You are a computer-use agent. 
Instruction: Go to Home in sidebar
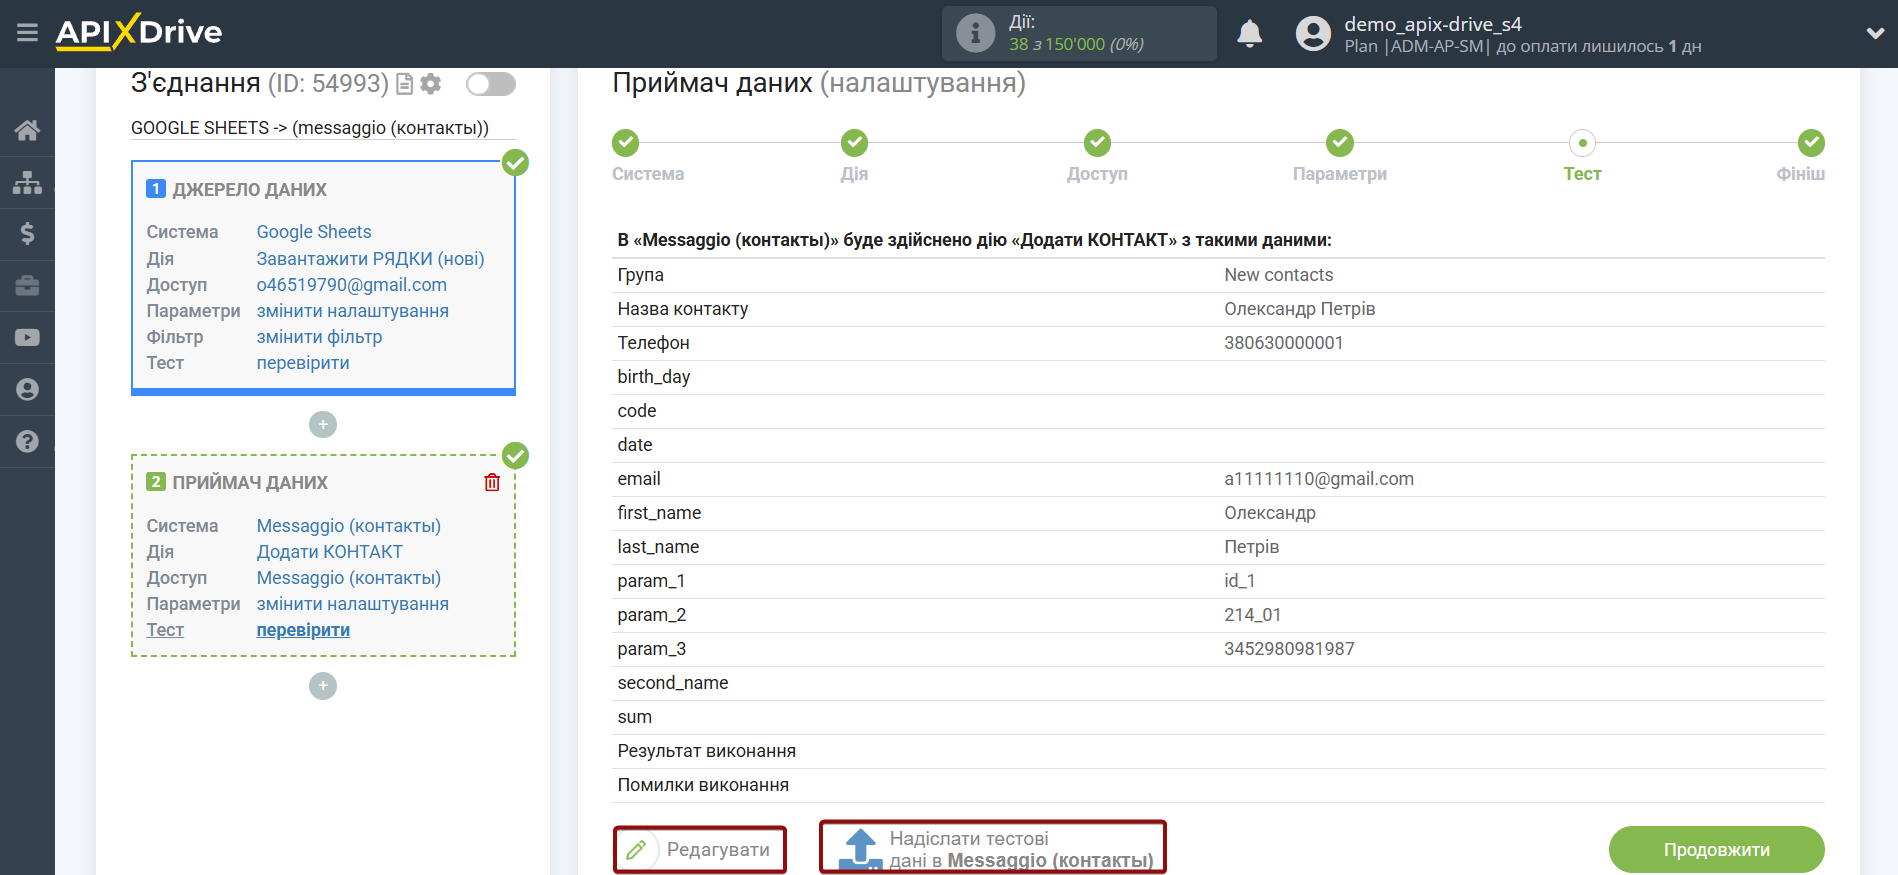tap(27, 130)
